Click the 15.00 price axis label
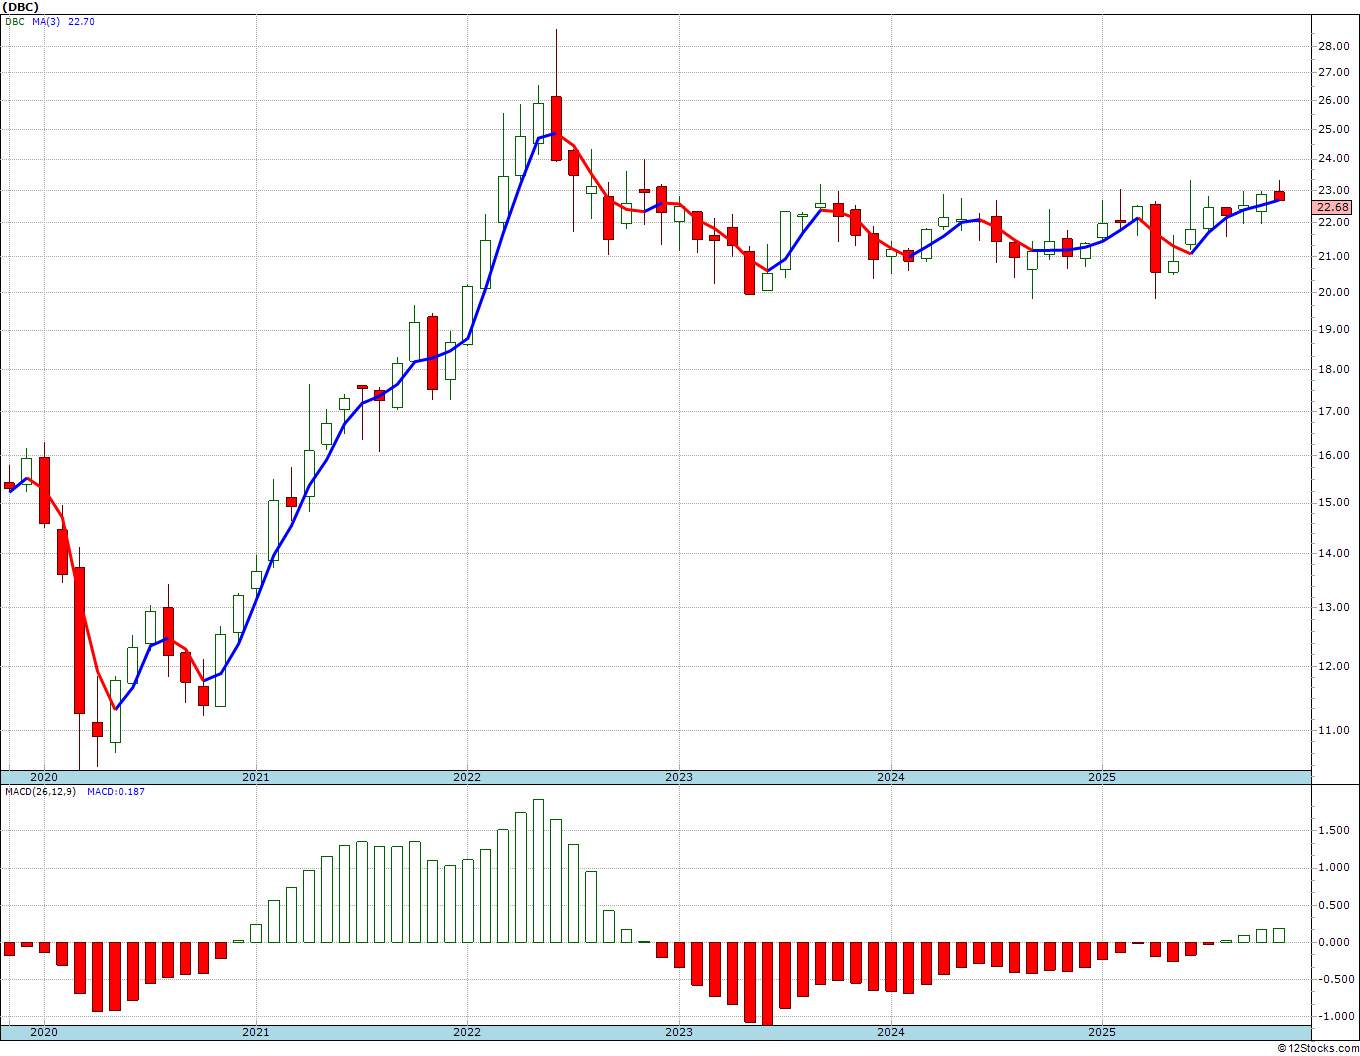 pos(1334,503)
